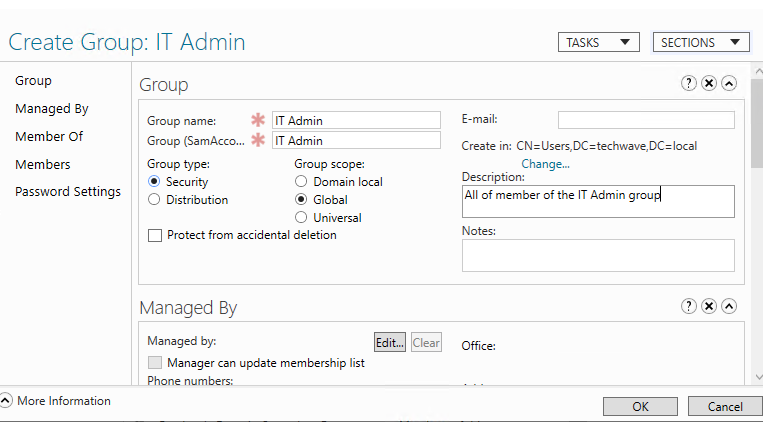Open help for the Group section
This screenshot has width=763, height=422.
click(689, 84)
